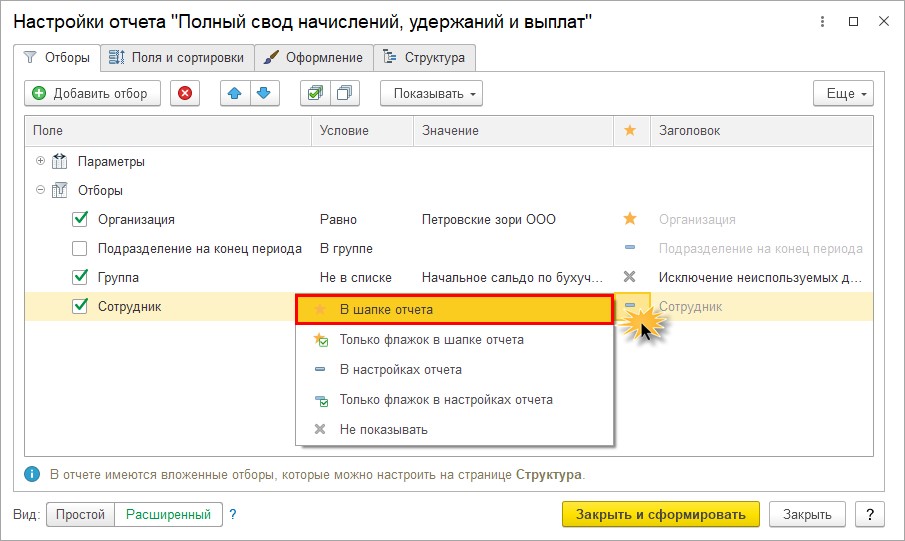Open the Оформление tab
The height and width of the screenshot is (541, 905).
(313, 58)
